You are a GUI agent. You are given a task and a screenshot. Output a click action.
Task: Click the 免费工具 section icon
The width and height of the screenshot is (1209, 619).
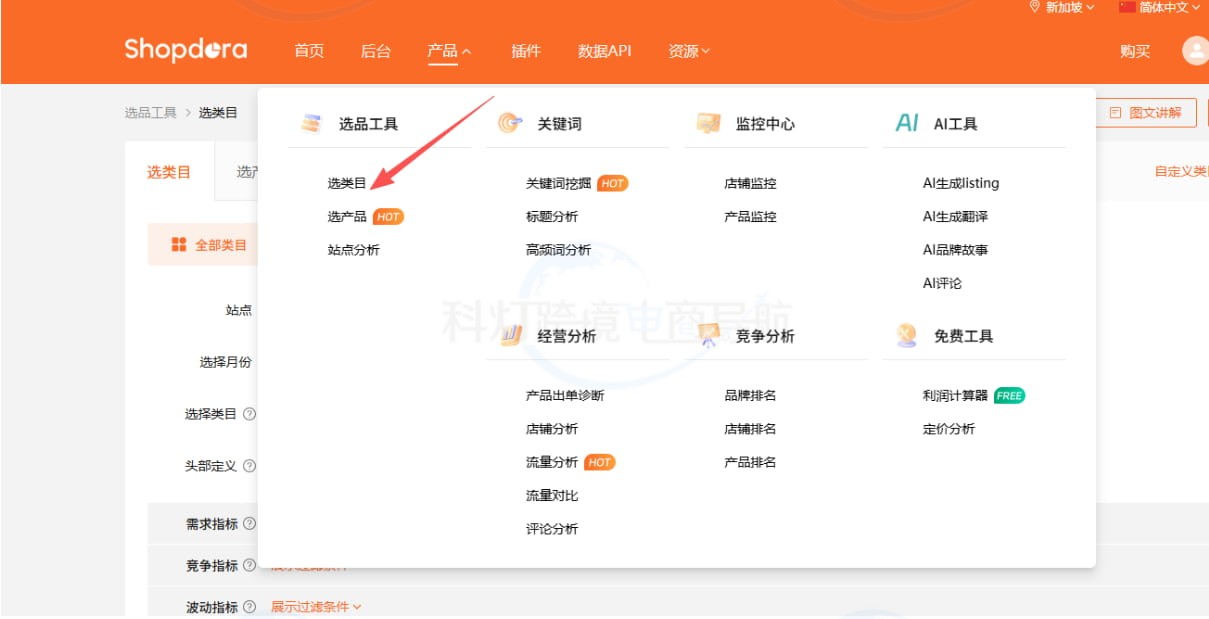point(906,335)
